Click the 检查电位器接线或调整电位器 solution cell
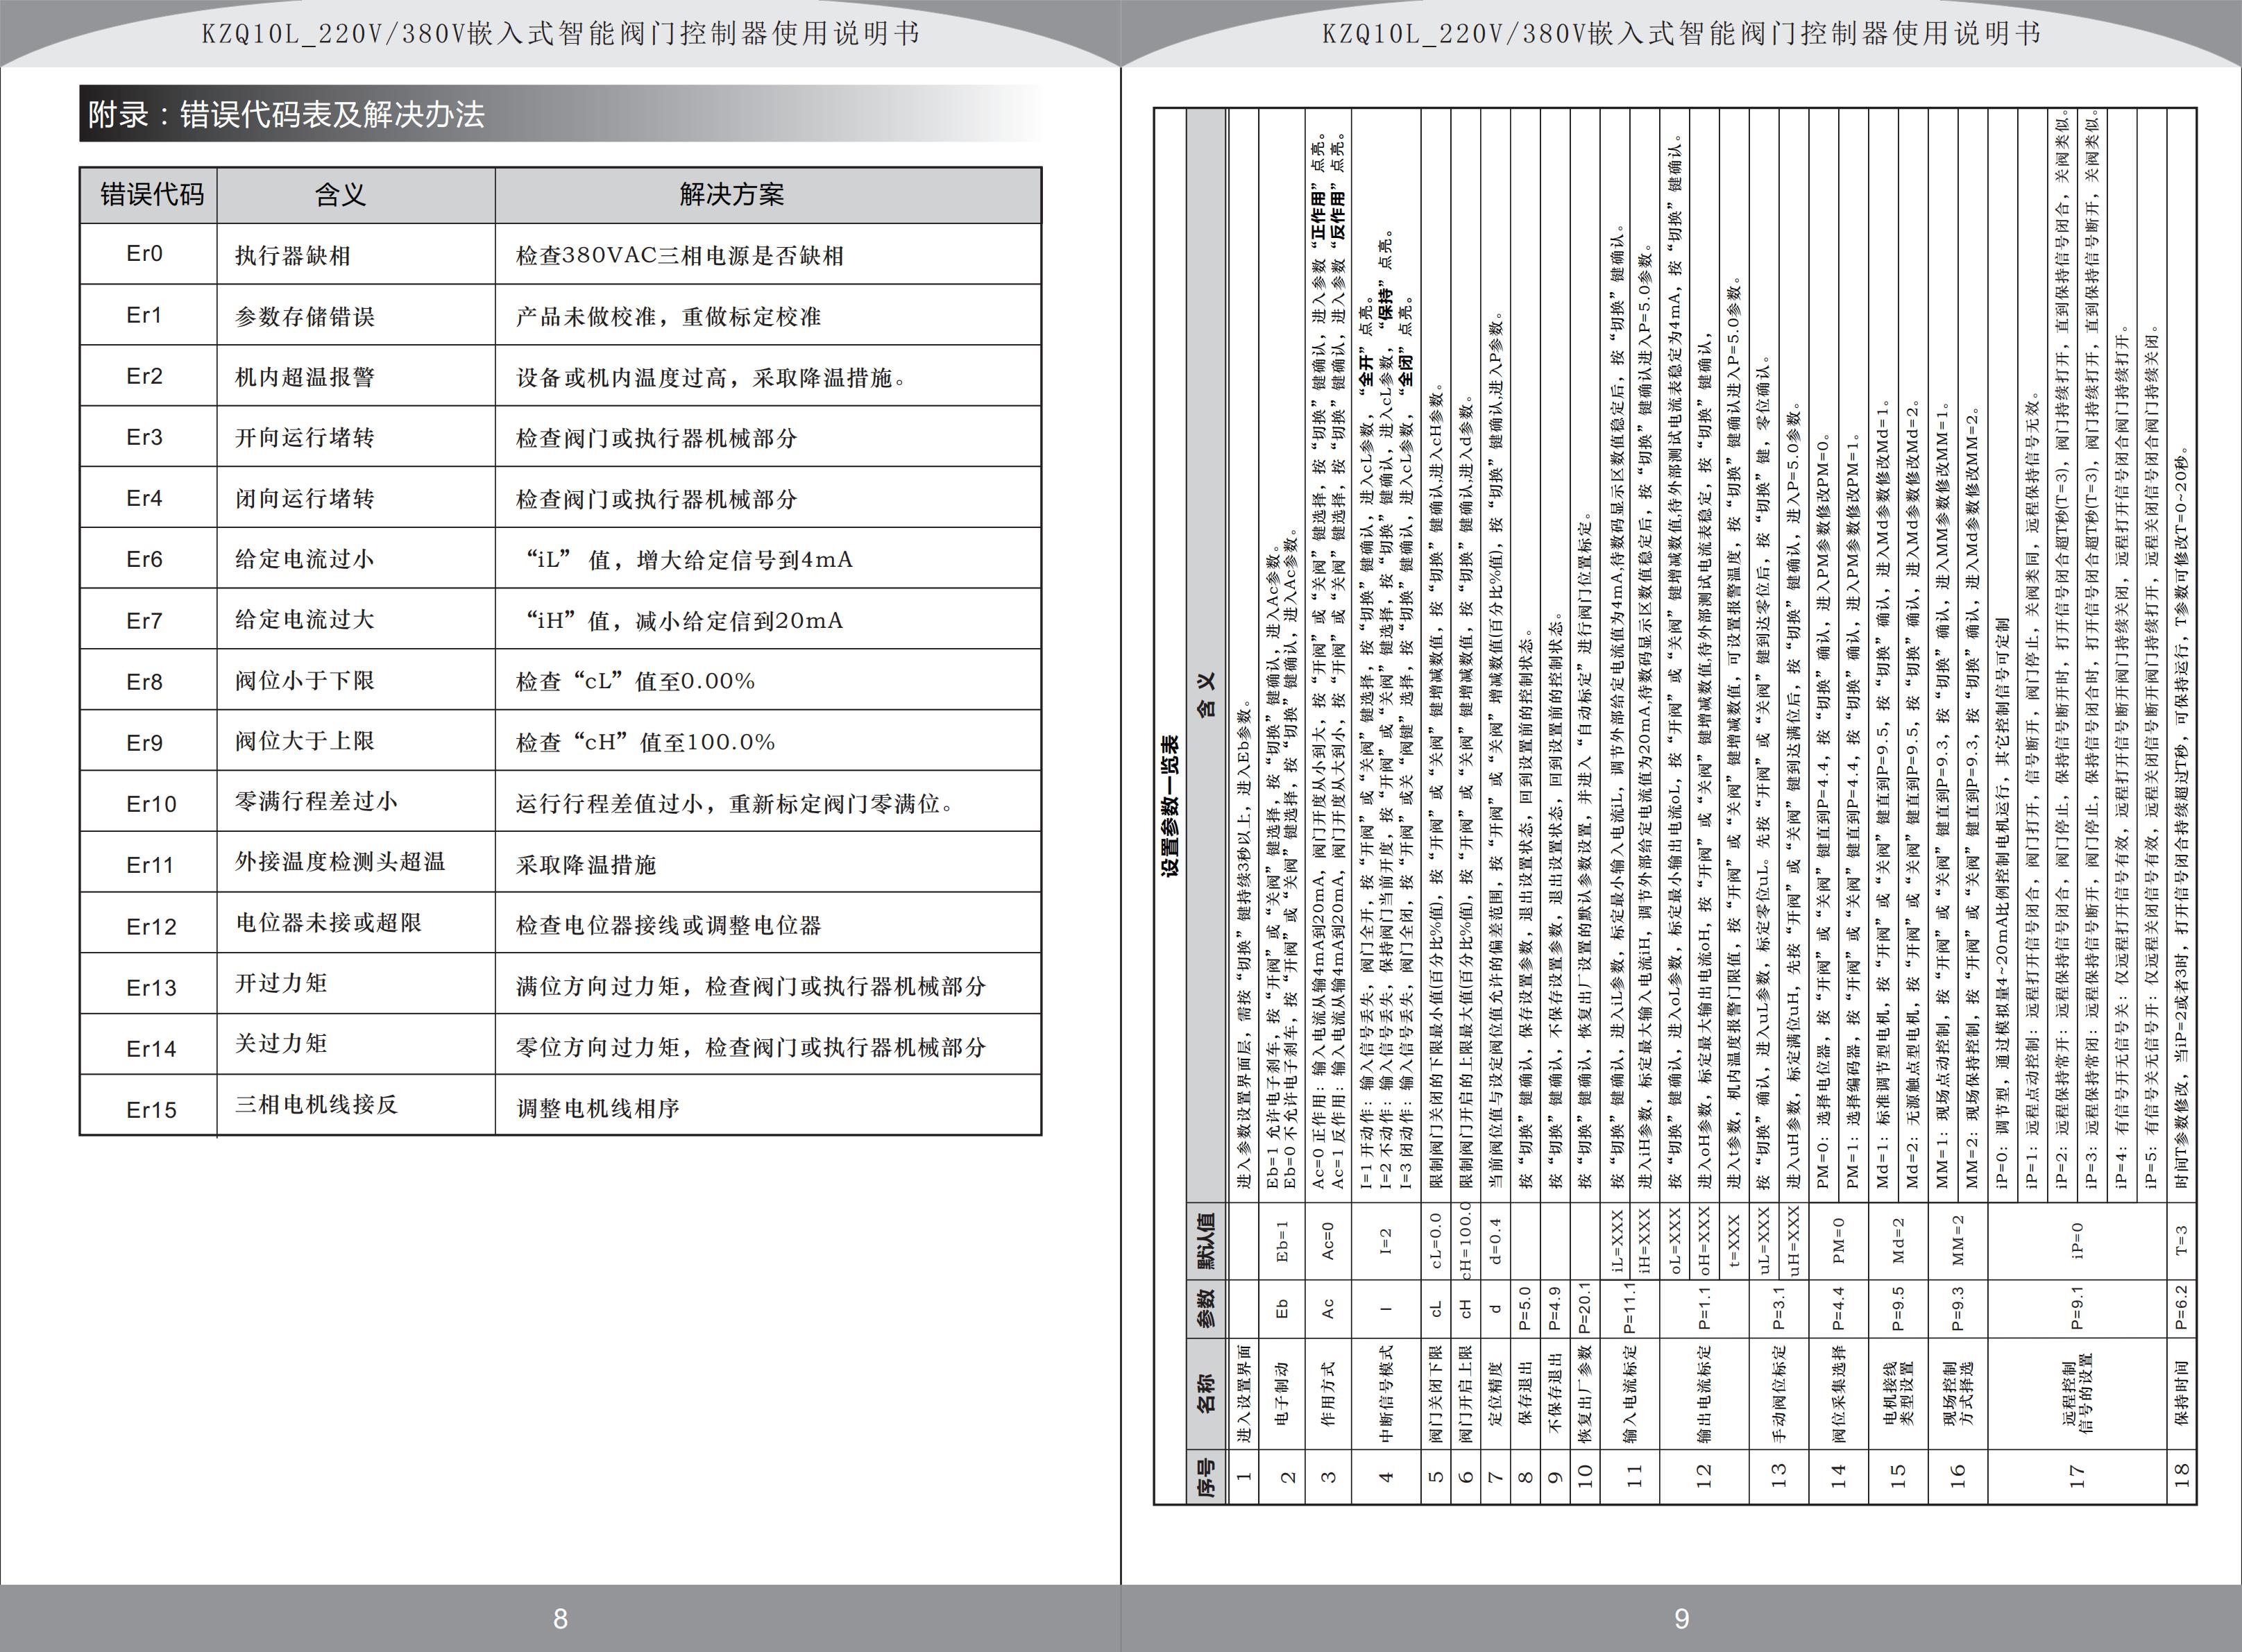The height and width of the screenshot is (1652, 2242). coord(668,926)
